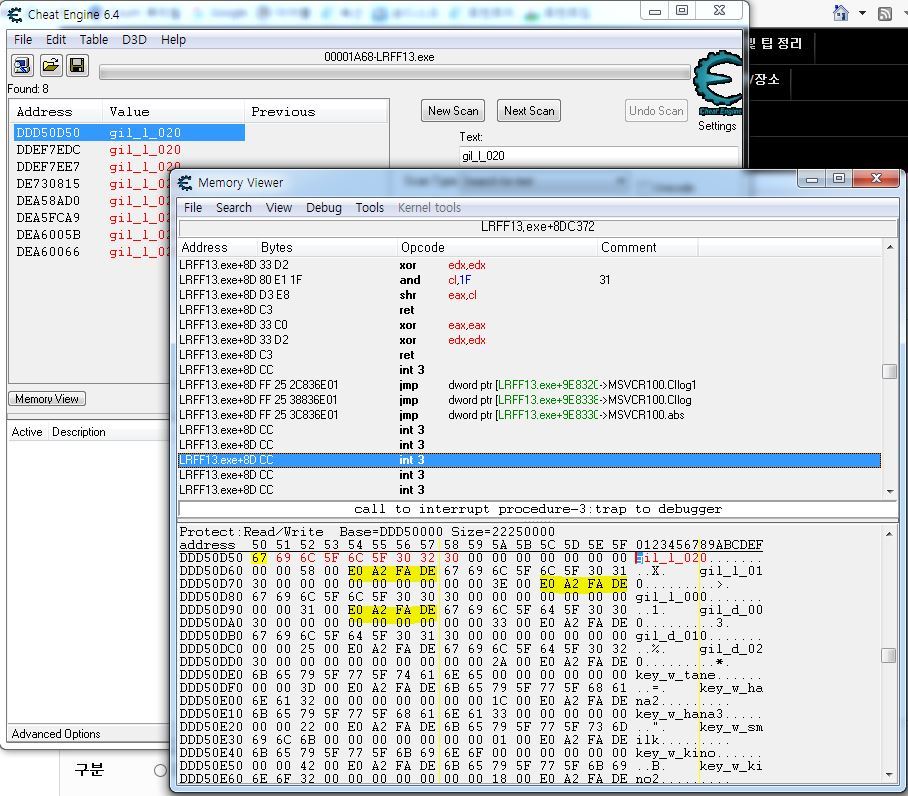Select the 'and cl,1F' disassembler row
The height and width of the screenshot is (796, 908).
point(529,280)
